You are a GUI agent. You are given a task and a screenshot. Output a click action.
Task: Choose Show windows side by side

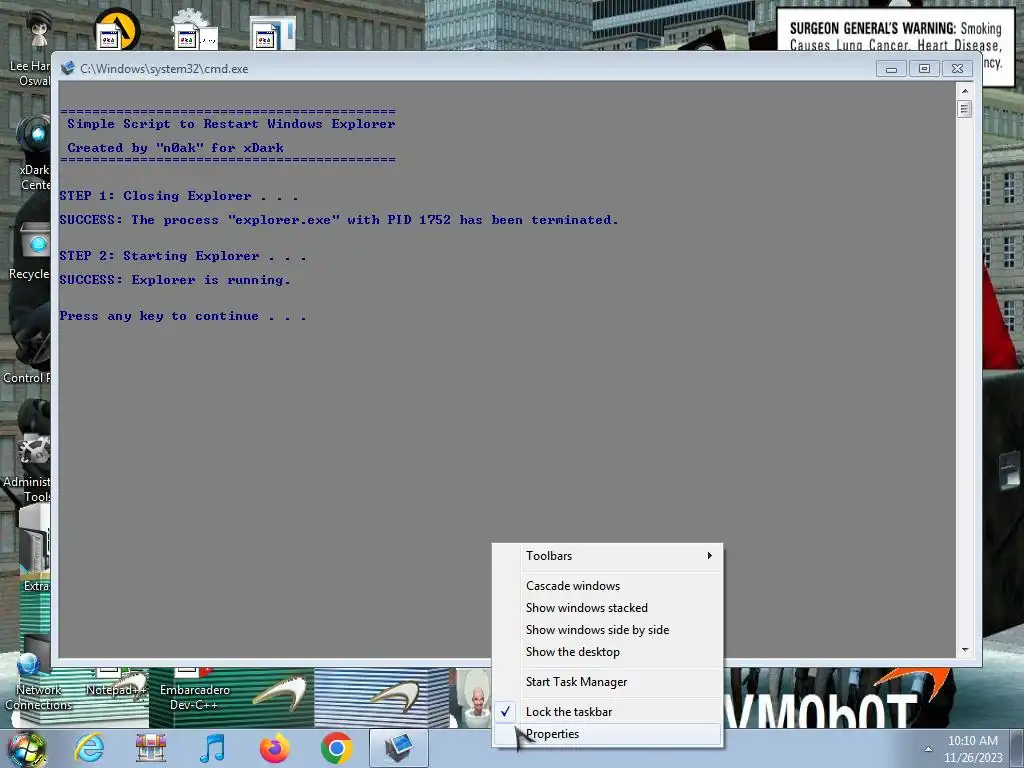point(607,630)
